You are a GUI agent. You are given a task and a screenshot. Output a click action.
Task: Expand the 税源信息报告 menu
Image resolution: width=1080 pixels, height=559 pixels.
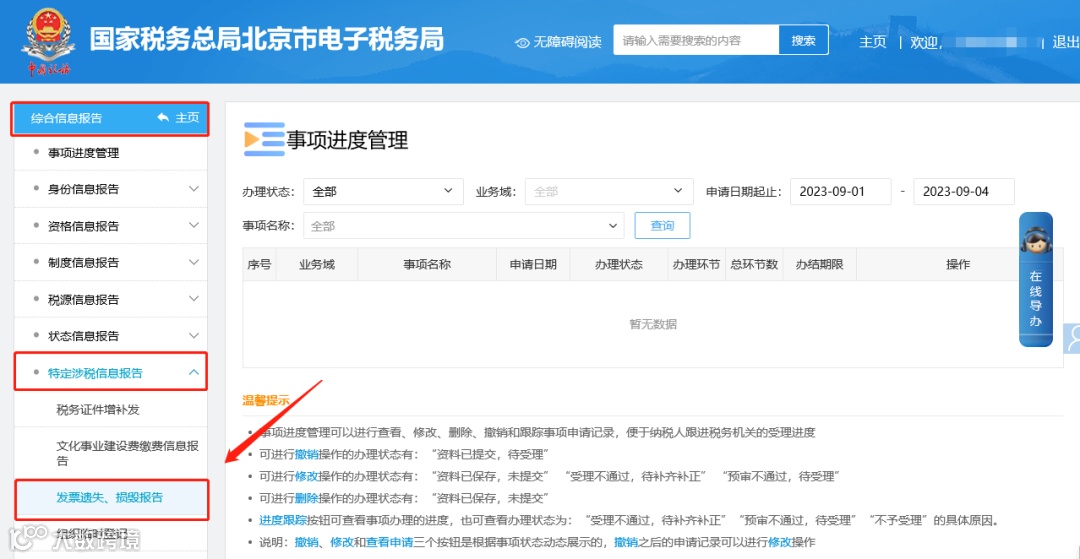pyautogui.click(x=110, y=299)
